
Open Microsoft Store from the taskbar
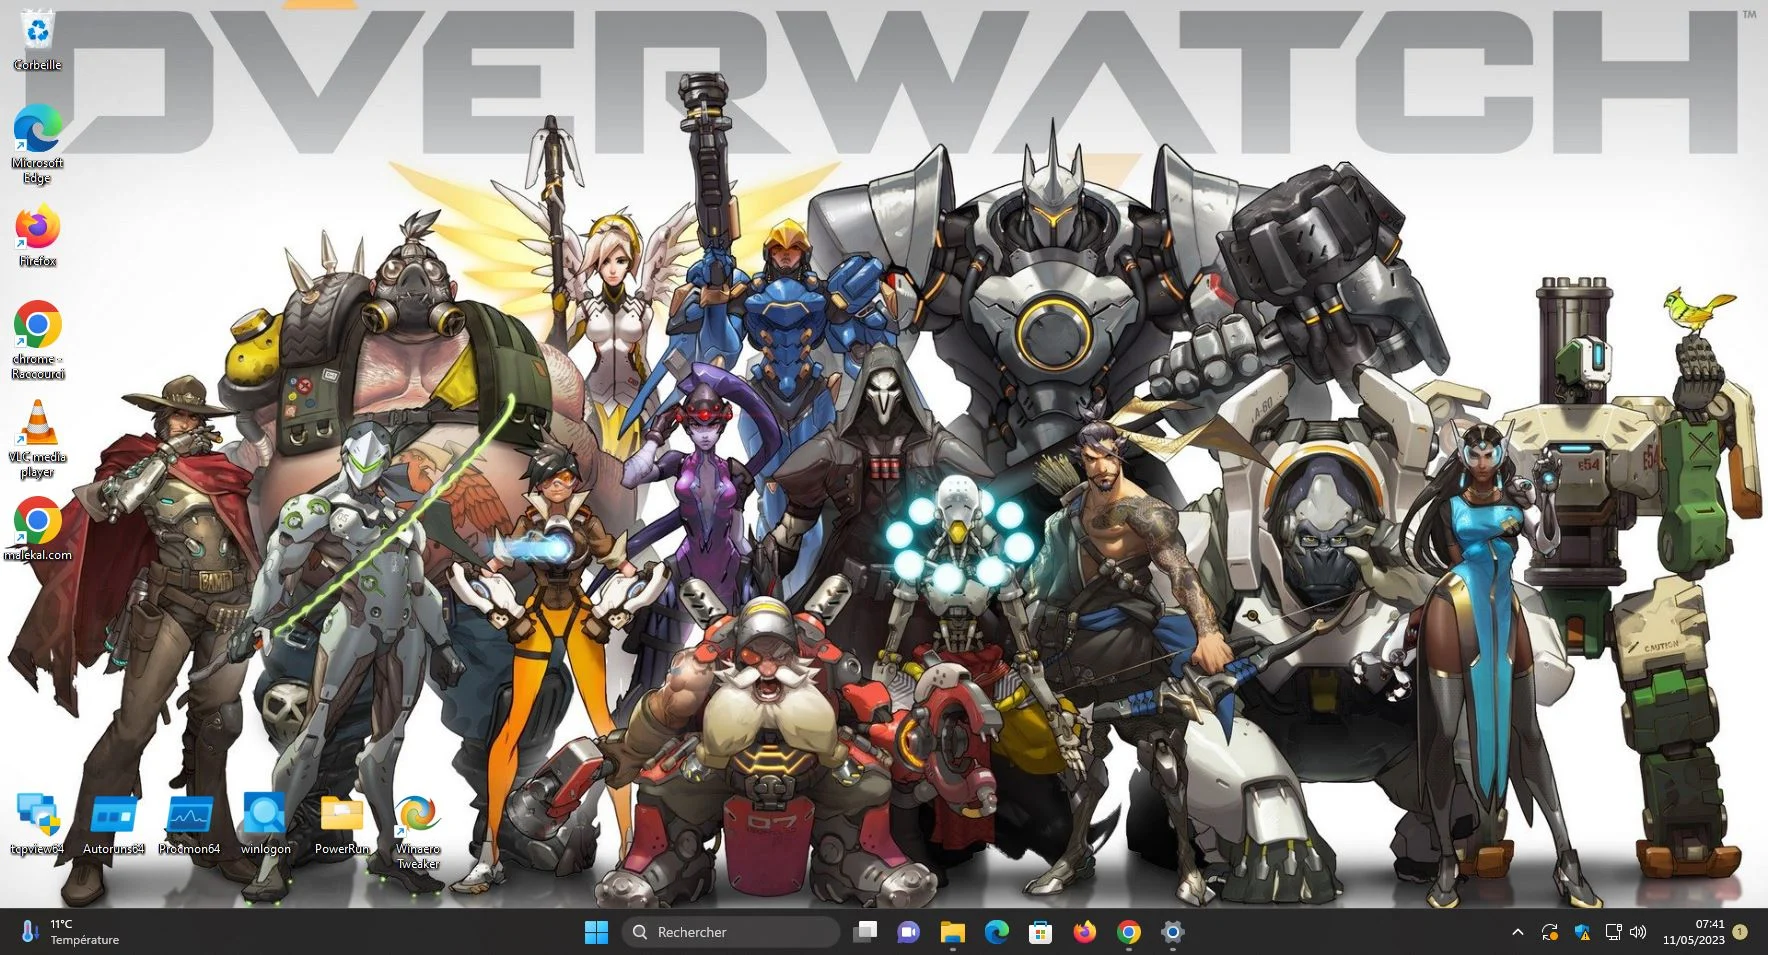click(x=1040, y=932)
